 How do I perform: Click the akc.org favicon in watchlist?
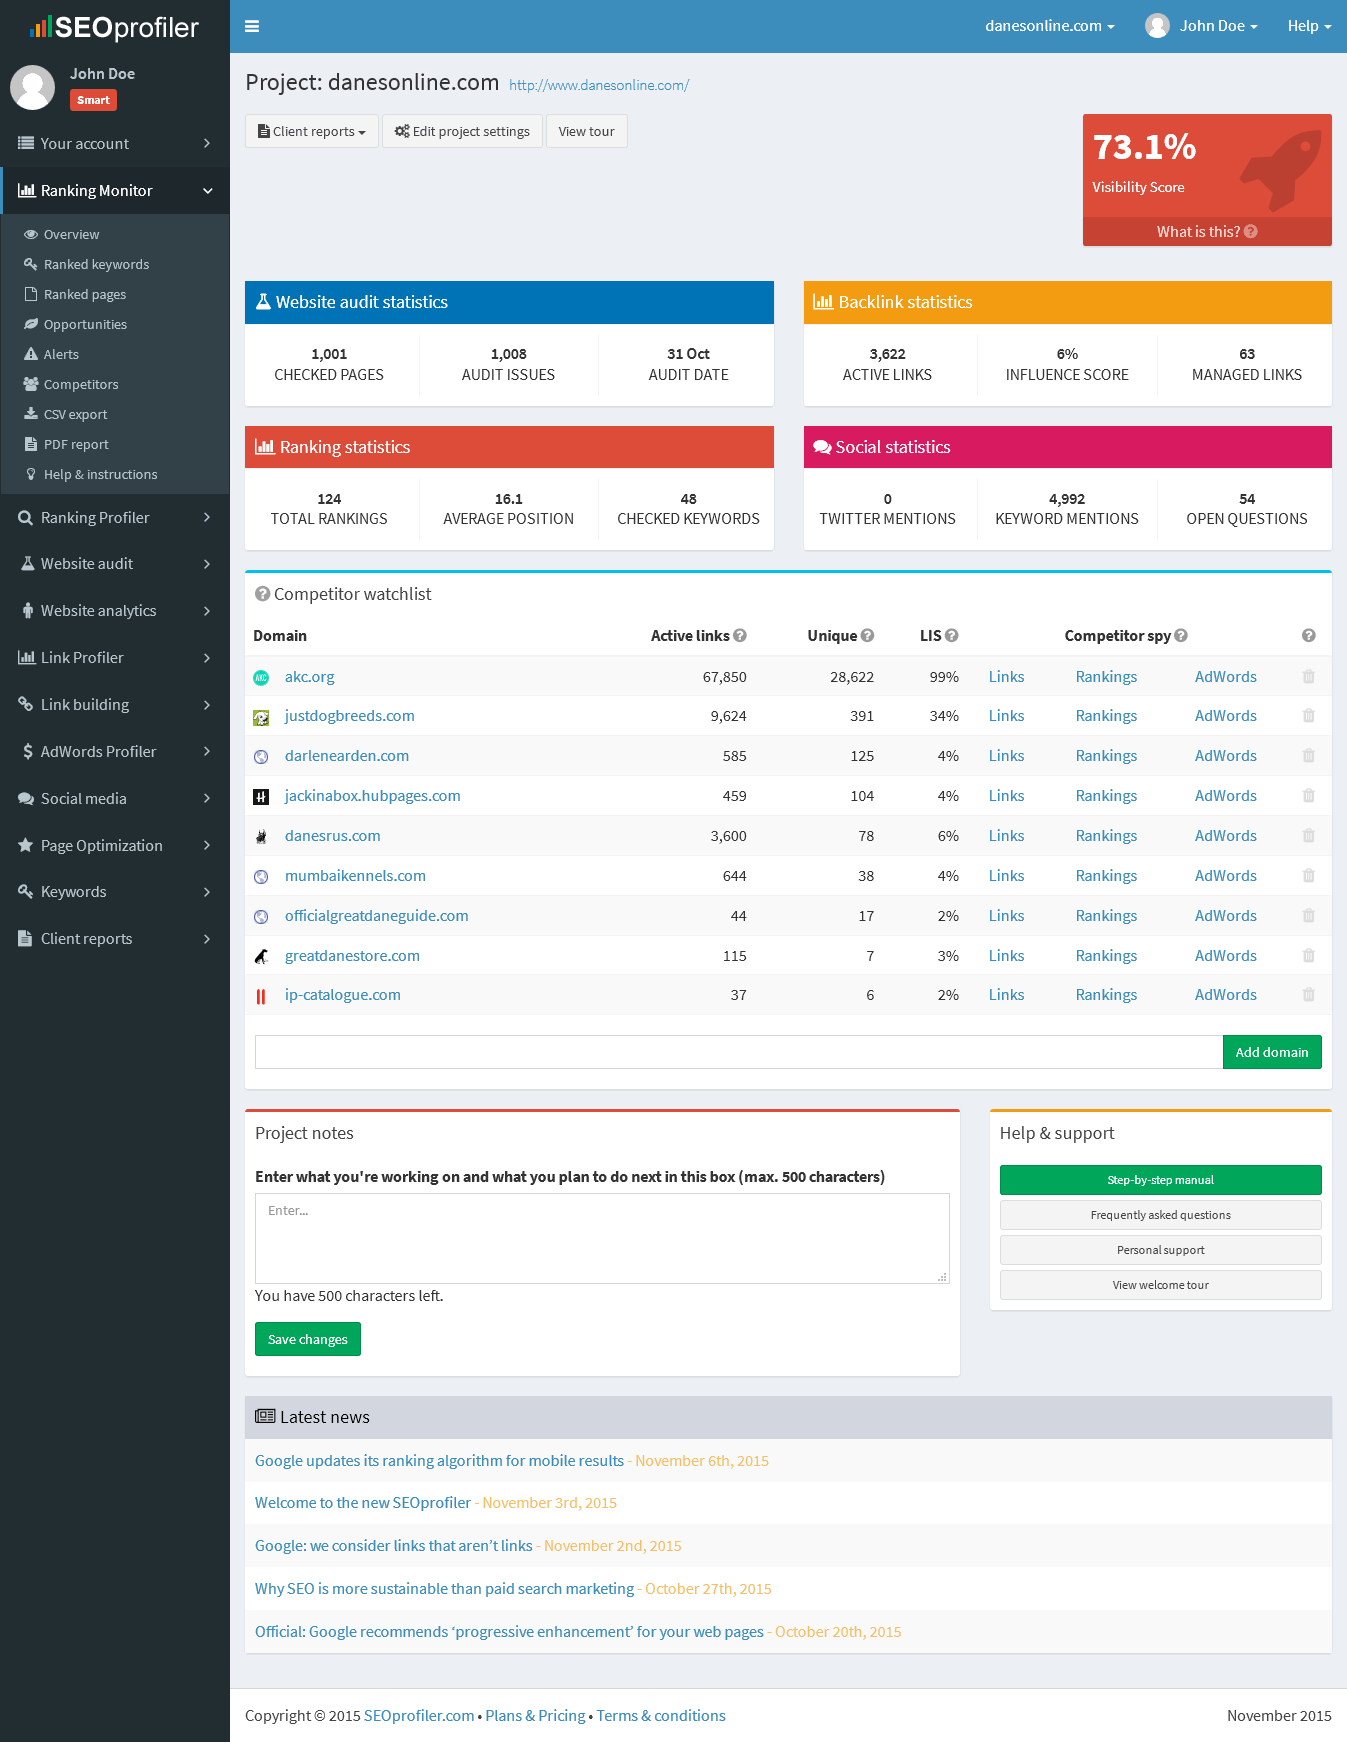pyautogui.click(x=261, y=678)
